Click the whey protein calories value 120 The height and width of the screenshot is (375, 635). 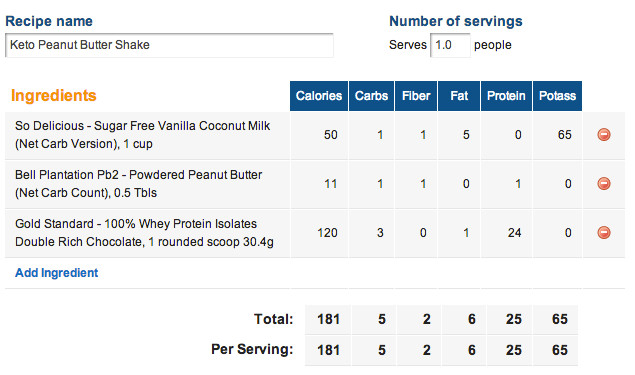(327, 233)
